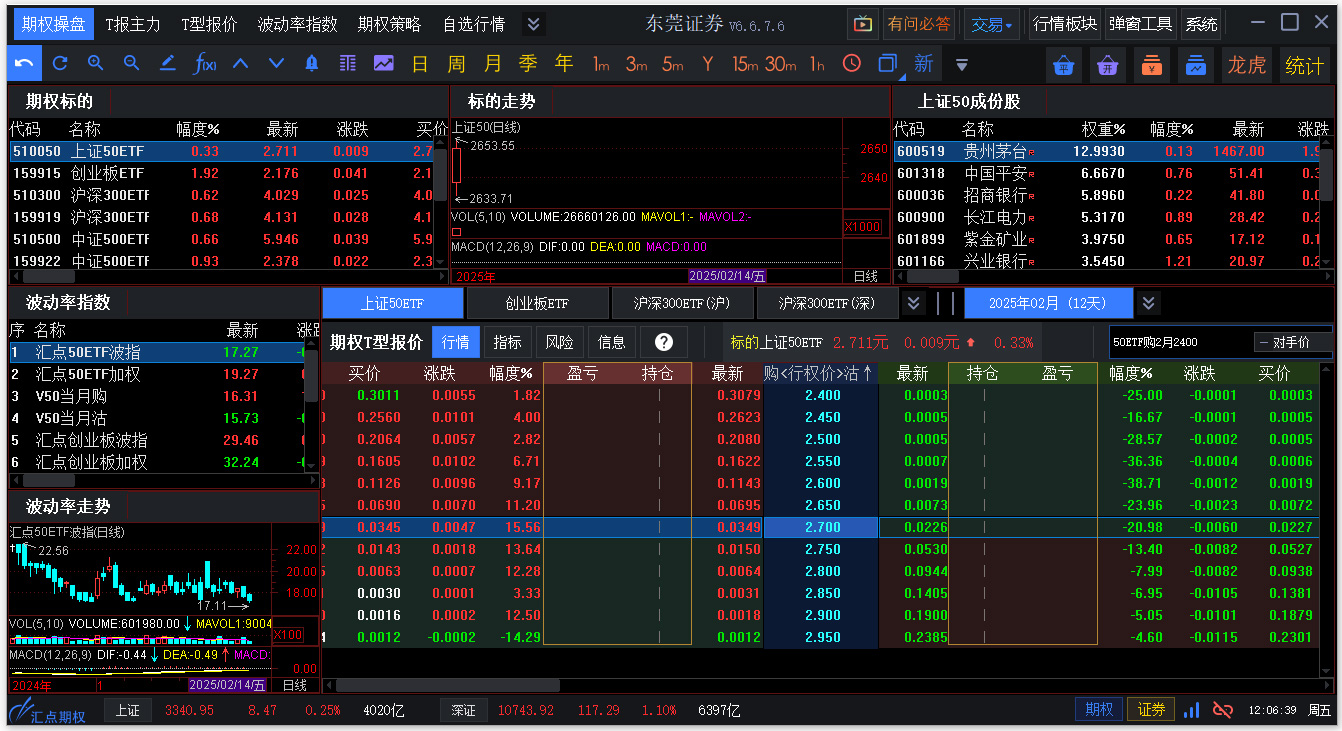The image size is (1342, 731).
Task: Open the T型报价 tab
Action: [209, 24]
